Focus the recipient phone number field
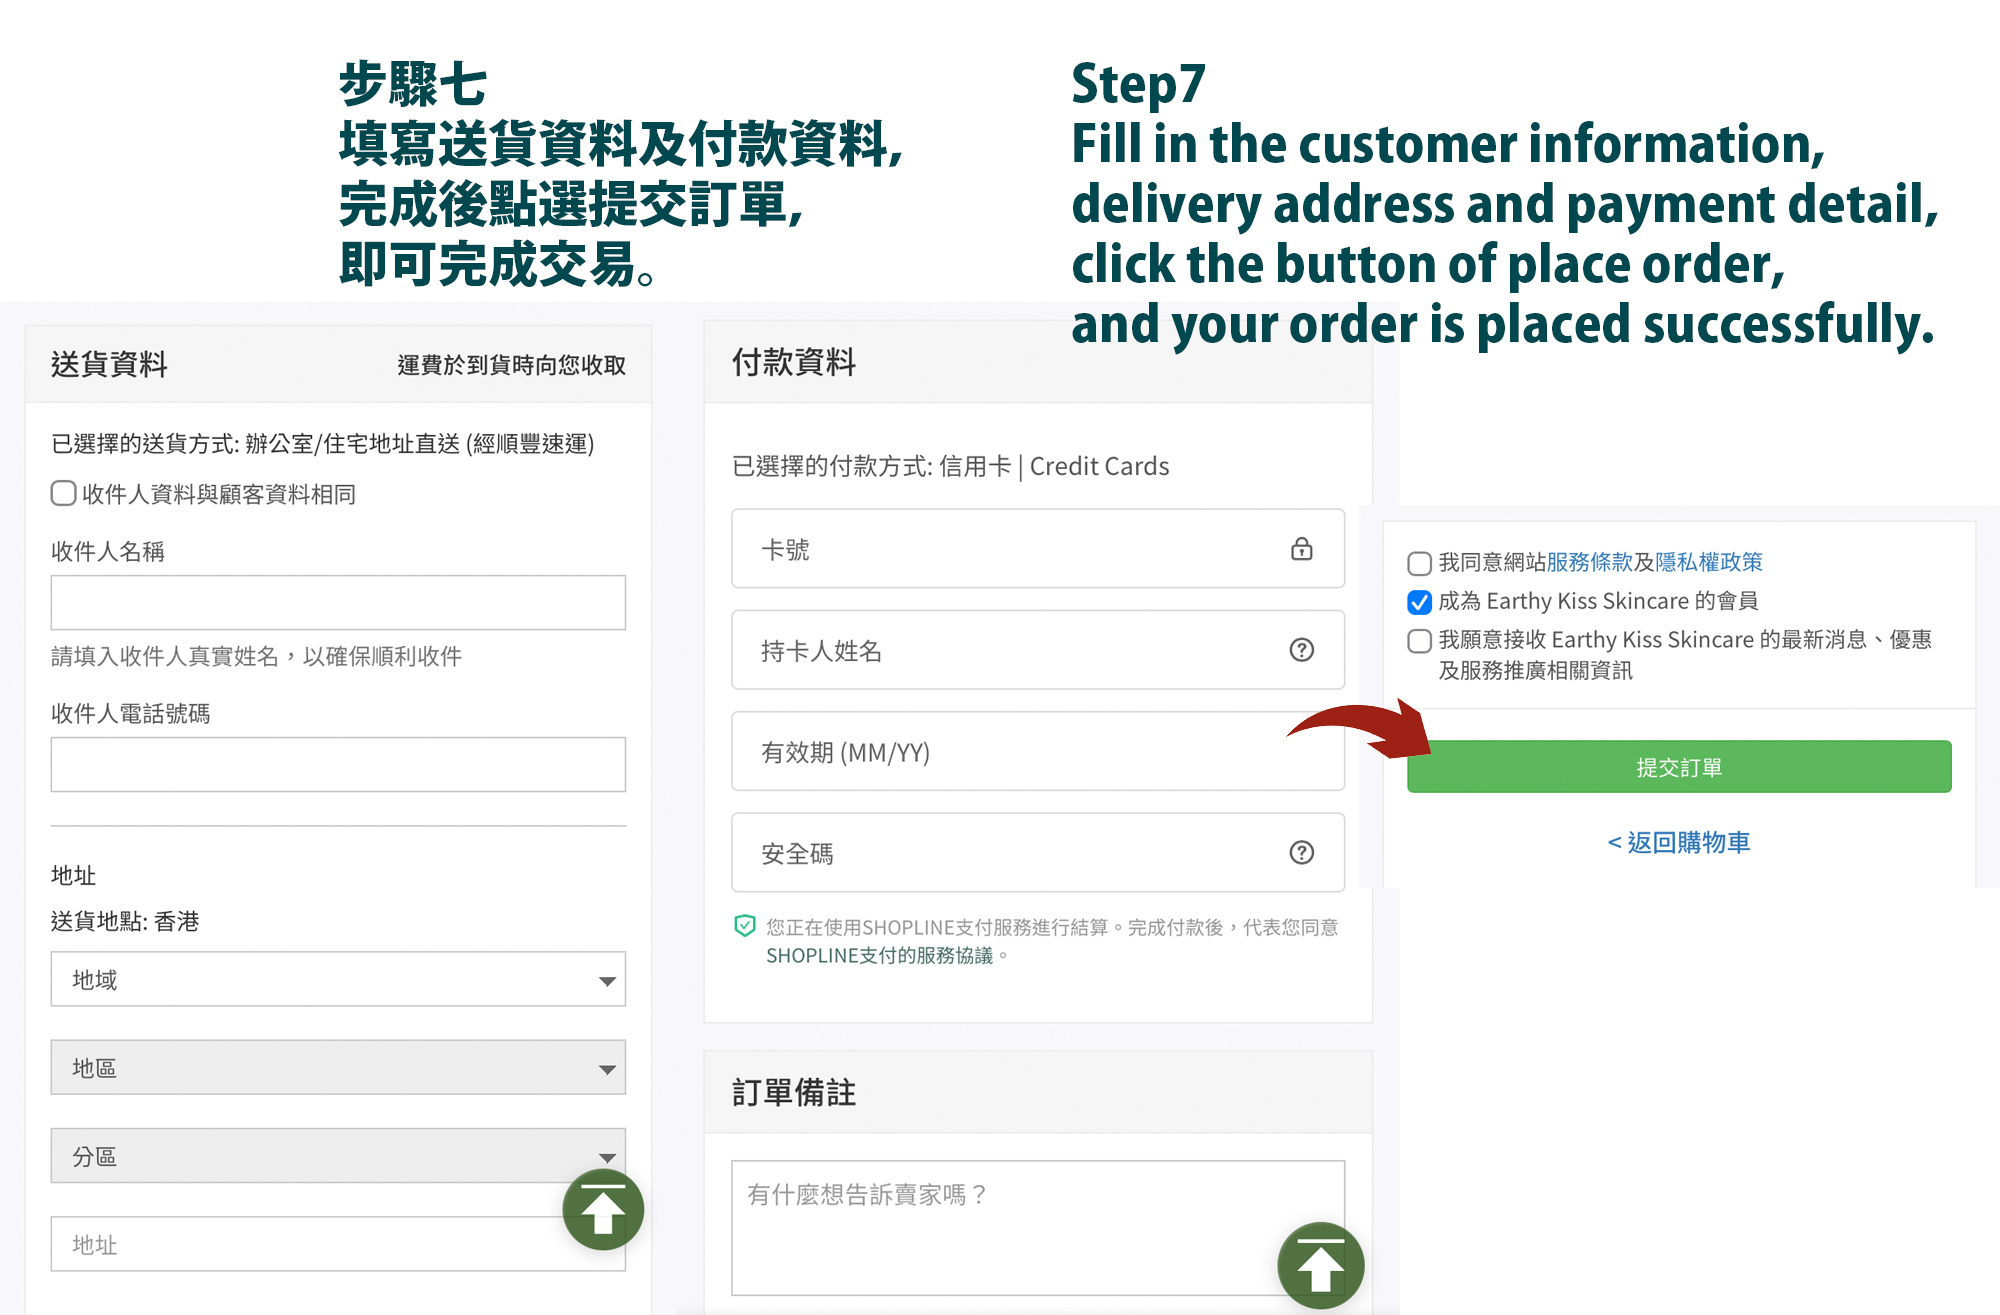This screenshot has height=1315, width=2000. click(338, 765)
